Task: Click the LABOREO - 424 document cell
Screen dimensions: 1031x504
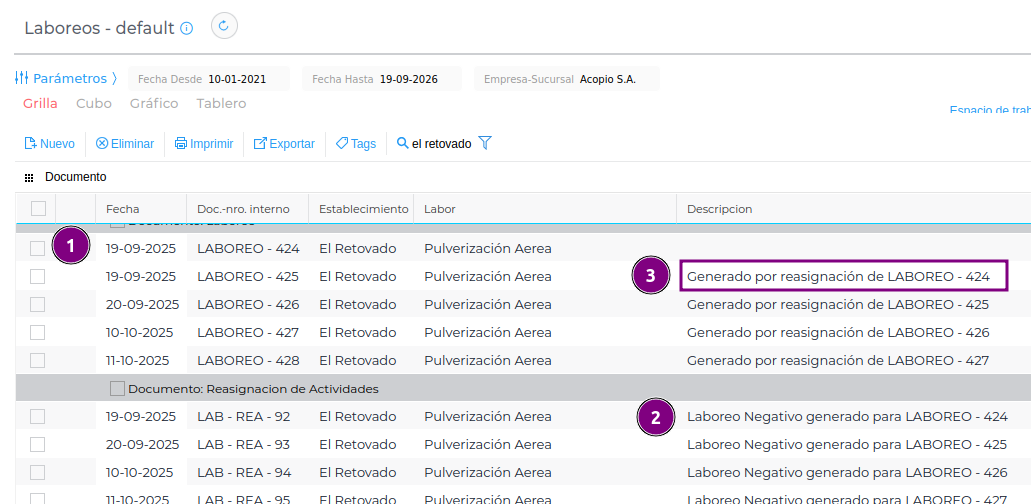Action: 248,248
